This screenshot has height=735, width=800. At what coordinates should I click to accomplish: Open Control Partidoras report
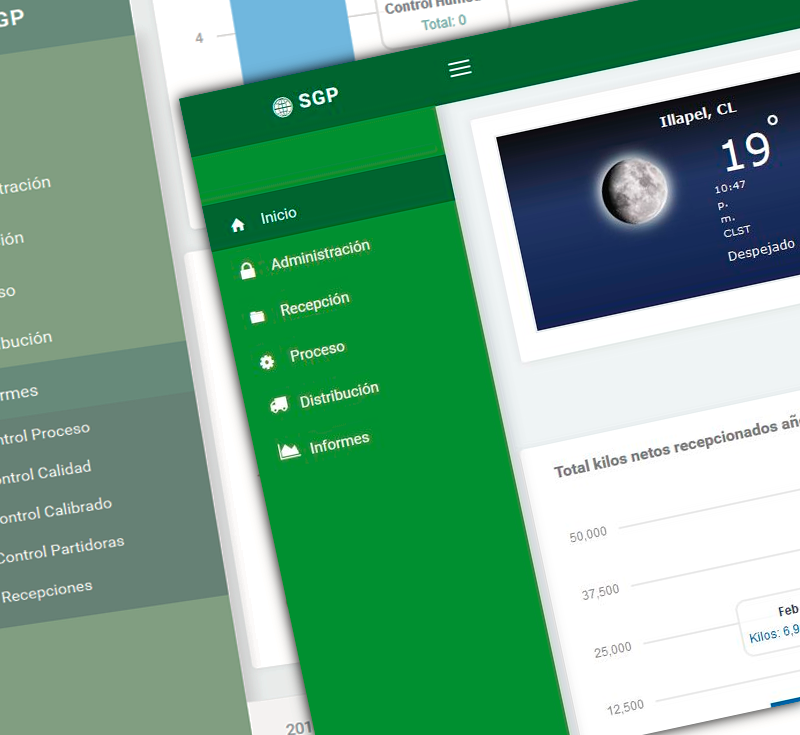[61, 550]
